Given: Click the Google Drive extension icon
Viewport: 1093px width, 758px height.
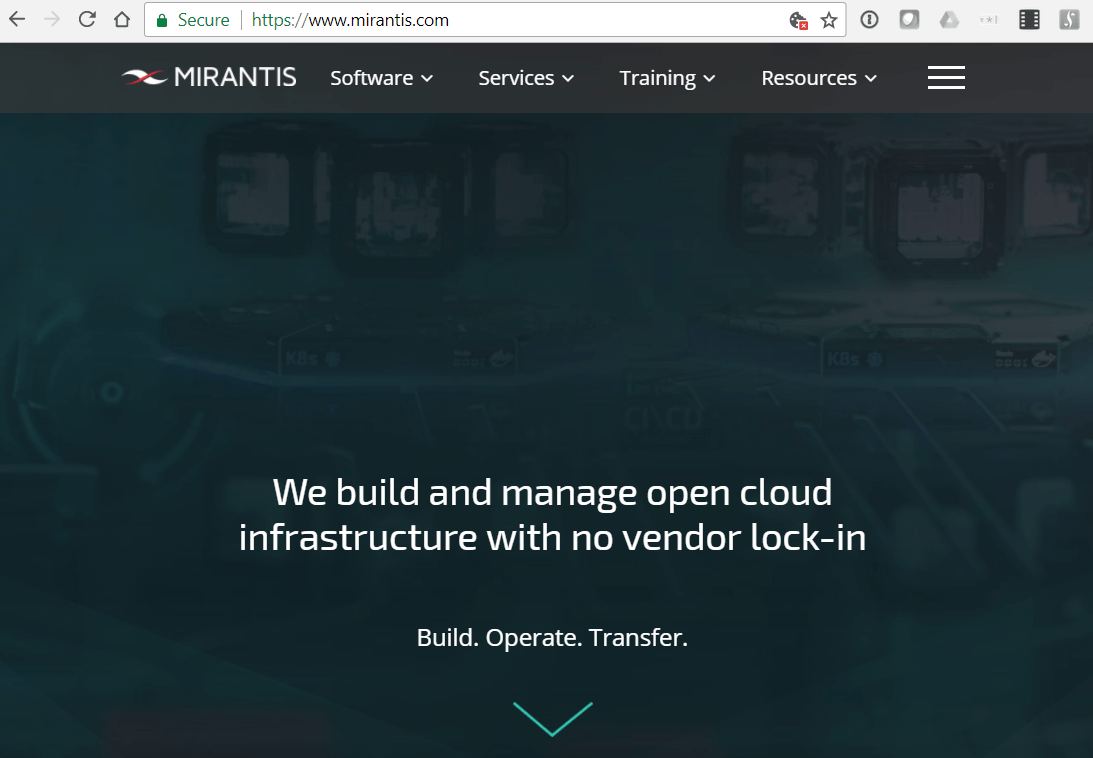Looking at the screenshot, I should (x=949, y=19).
